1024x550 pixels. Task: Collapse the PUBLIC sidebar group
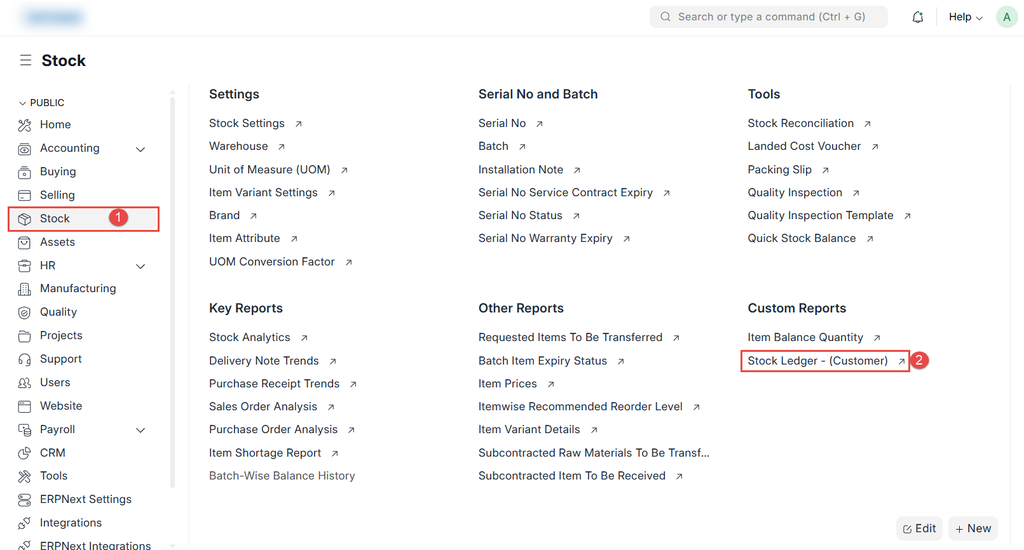[x=23, y=103]
